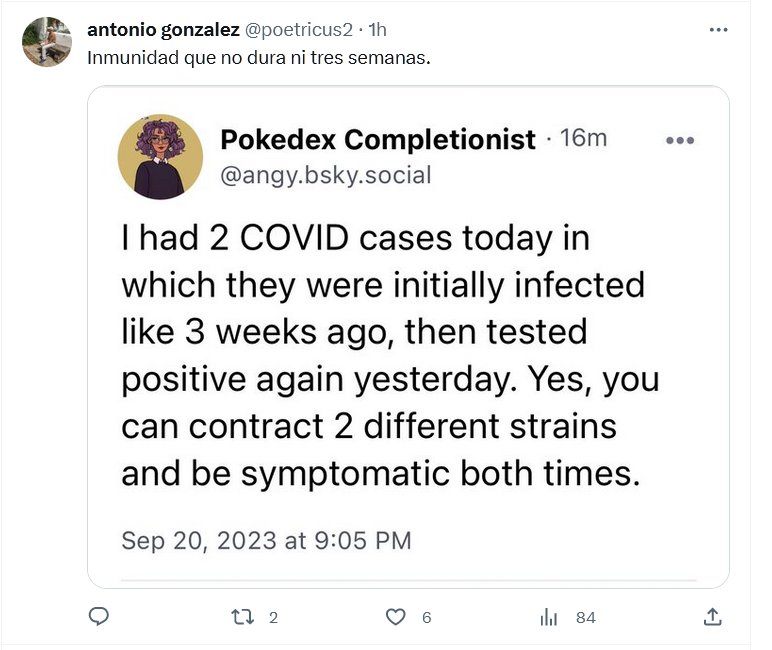The height and width of the screenshot is (650, 772).
Task: Click the 16m timestamp in quoted post
Action: [584, 139]
